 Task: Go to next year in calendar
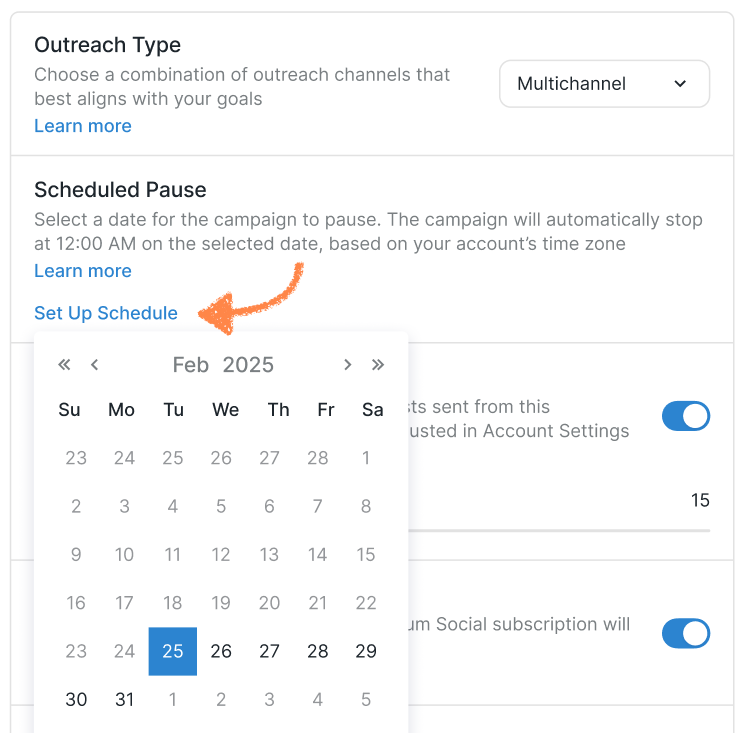click(378, 365)
